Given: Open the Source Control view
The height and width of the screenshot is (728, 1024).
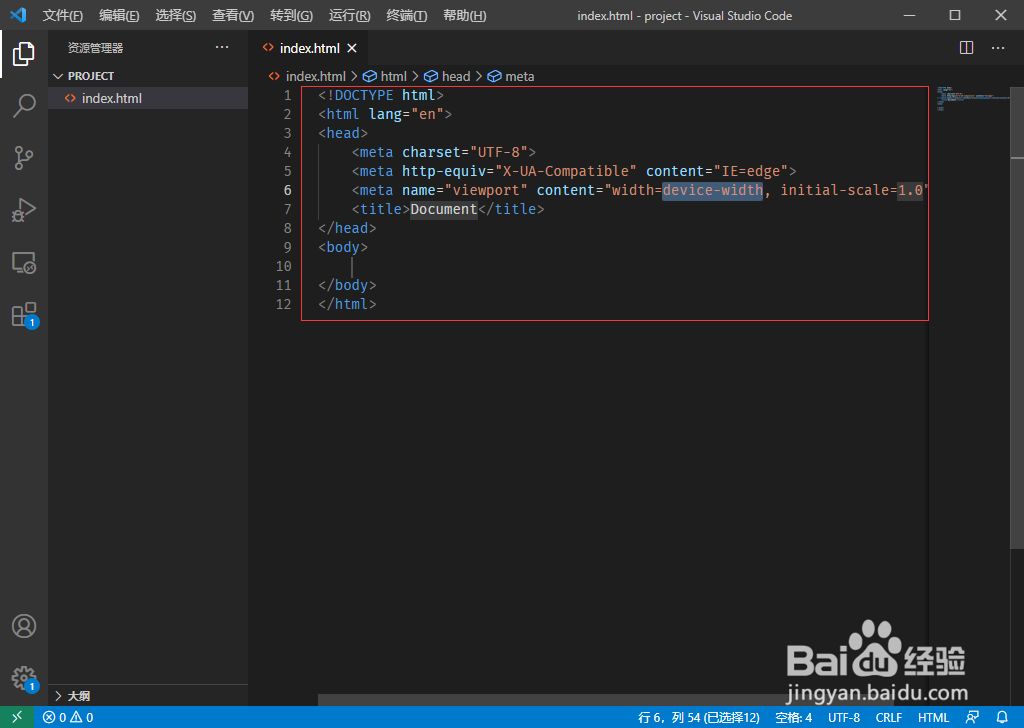Looking at the screenshot, I should click(24, 157).
